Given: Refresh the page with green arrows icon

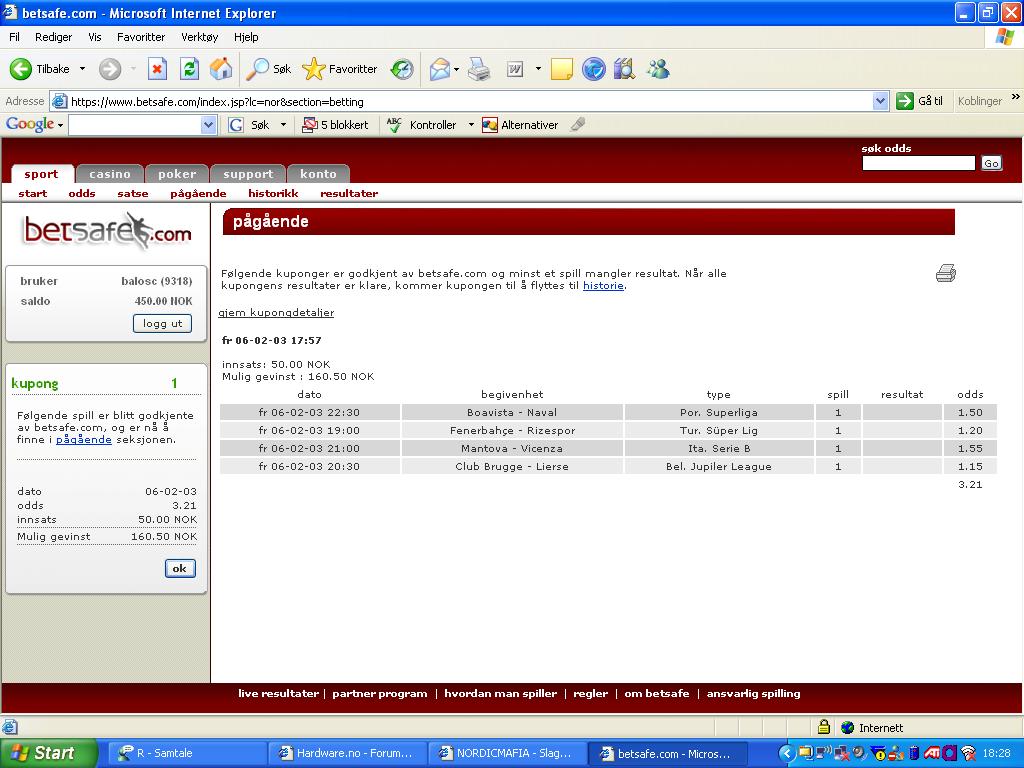Looking at the screenshot, I should 189,69.
